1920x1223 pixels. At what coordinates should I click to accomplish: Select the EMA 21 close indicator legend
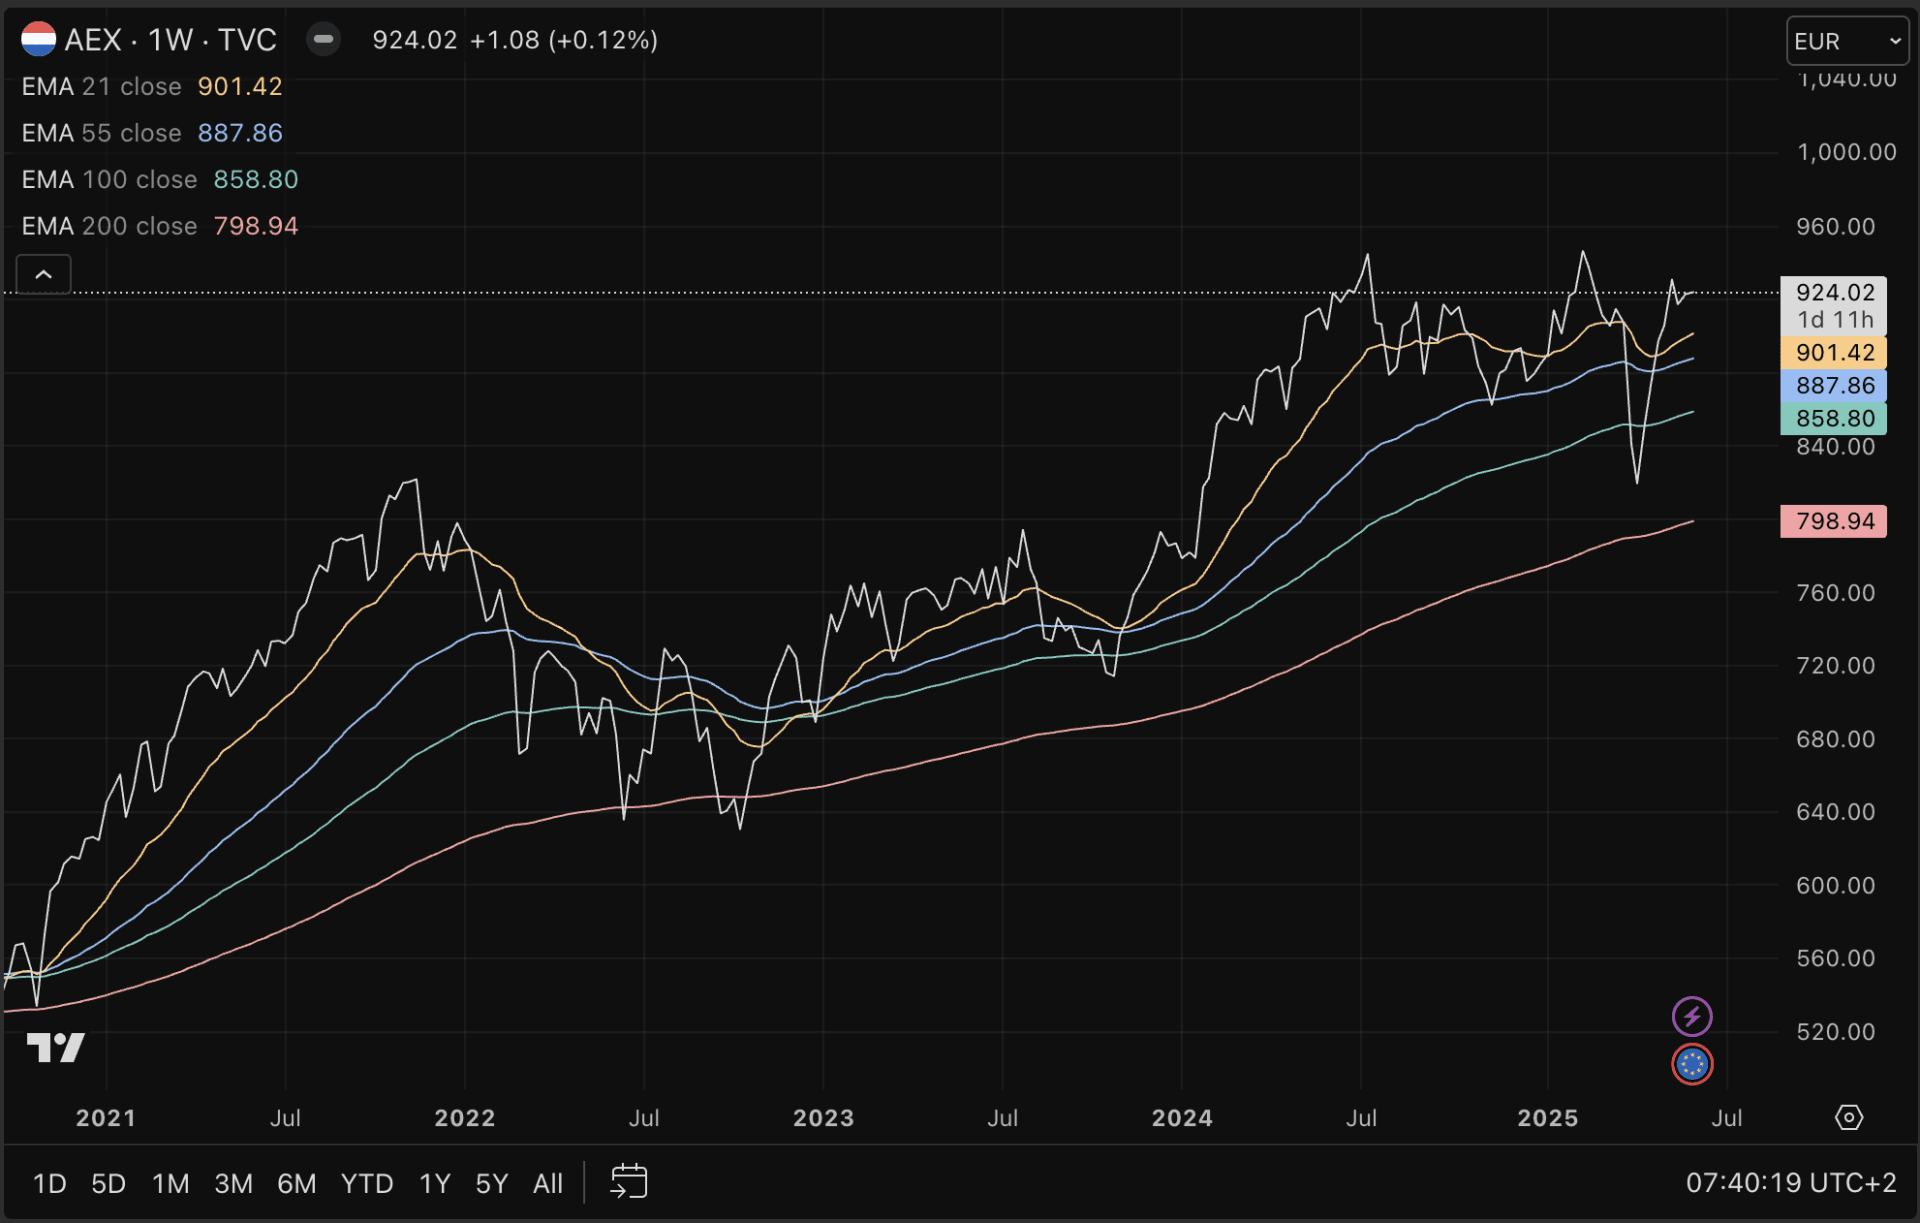pos(101,87)
